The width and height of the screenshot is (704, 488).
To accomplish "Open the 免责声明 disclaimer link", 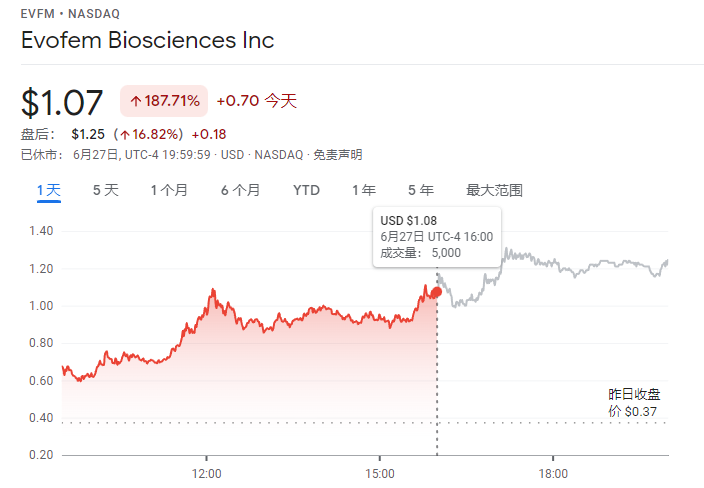I will click(338, 155).
